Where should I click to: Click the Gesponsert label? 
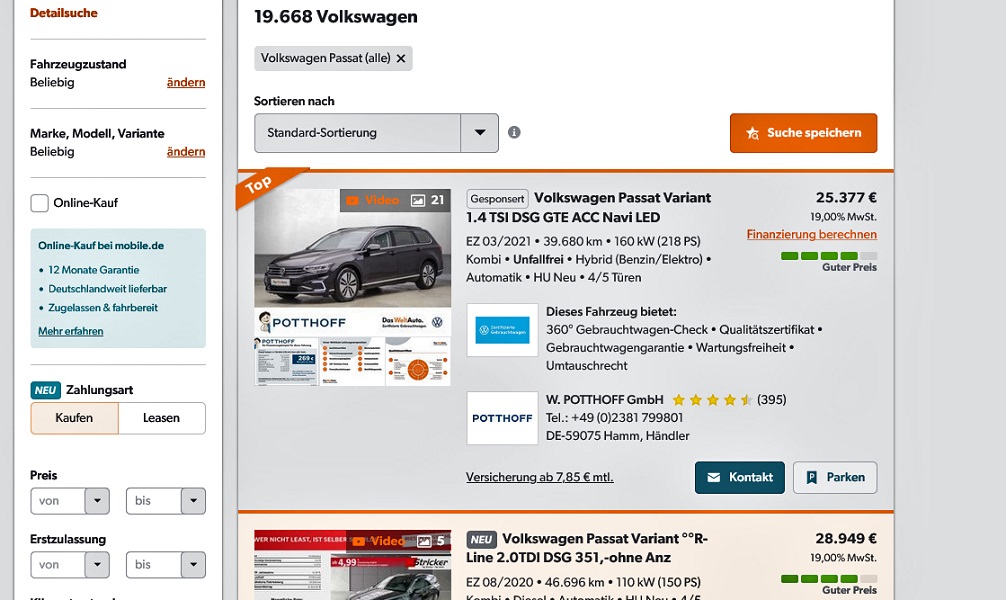click(x=497, y=199)
